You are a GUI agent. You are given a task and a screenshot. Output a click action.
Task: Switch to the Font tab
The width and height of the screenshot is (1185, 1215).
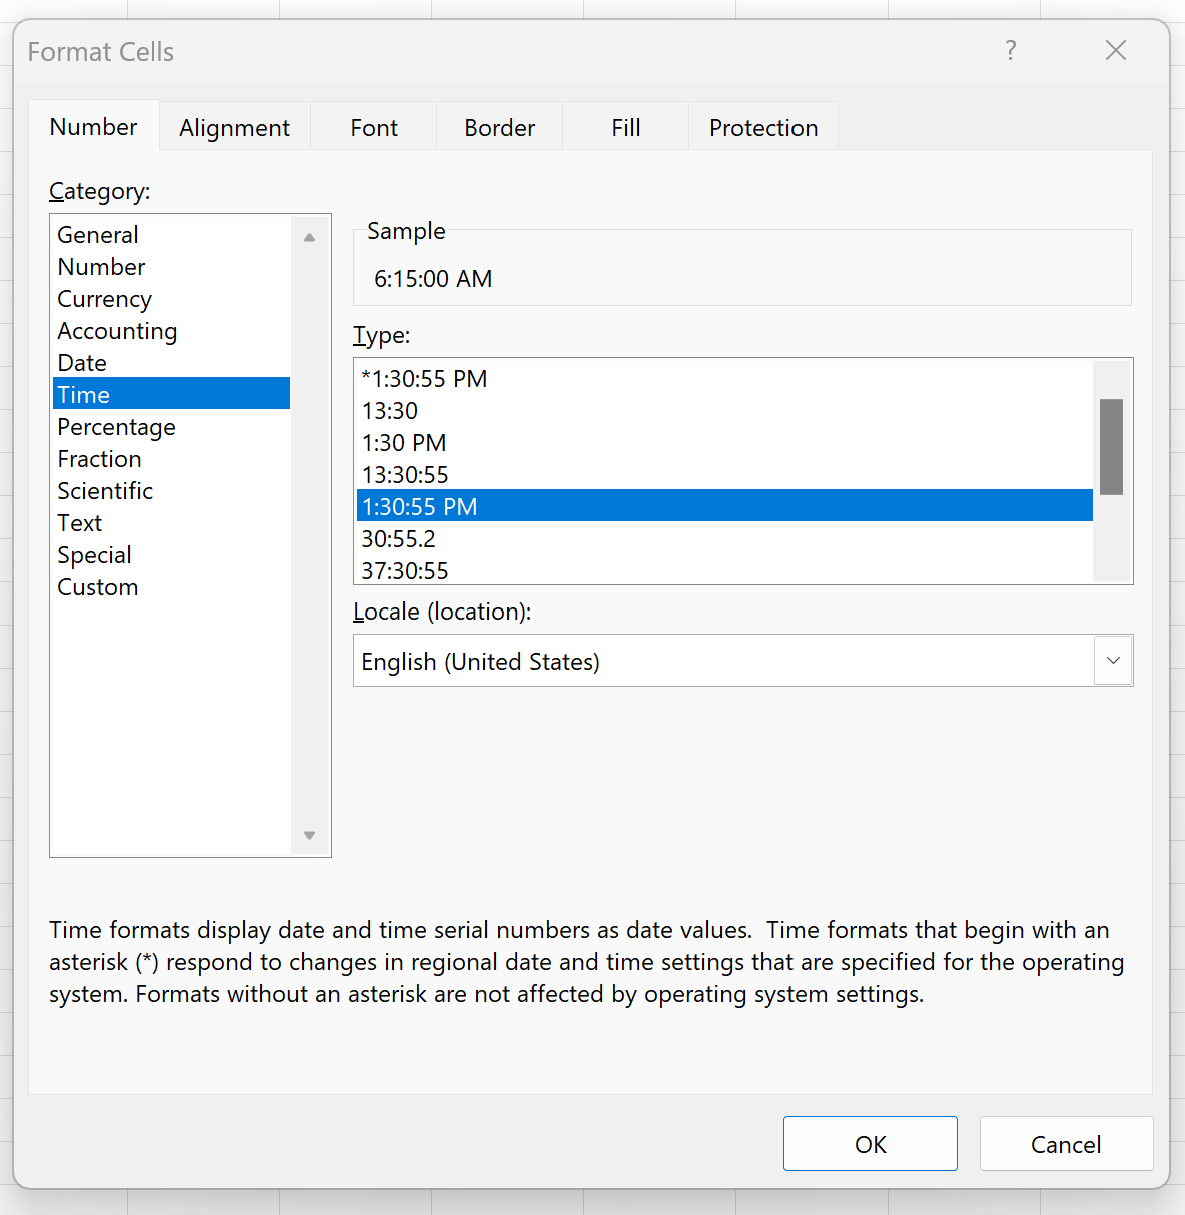click(373, 127)
